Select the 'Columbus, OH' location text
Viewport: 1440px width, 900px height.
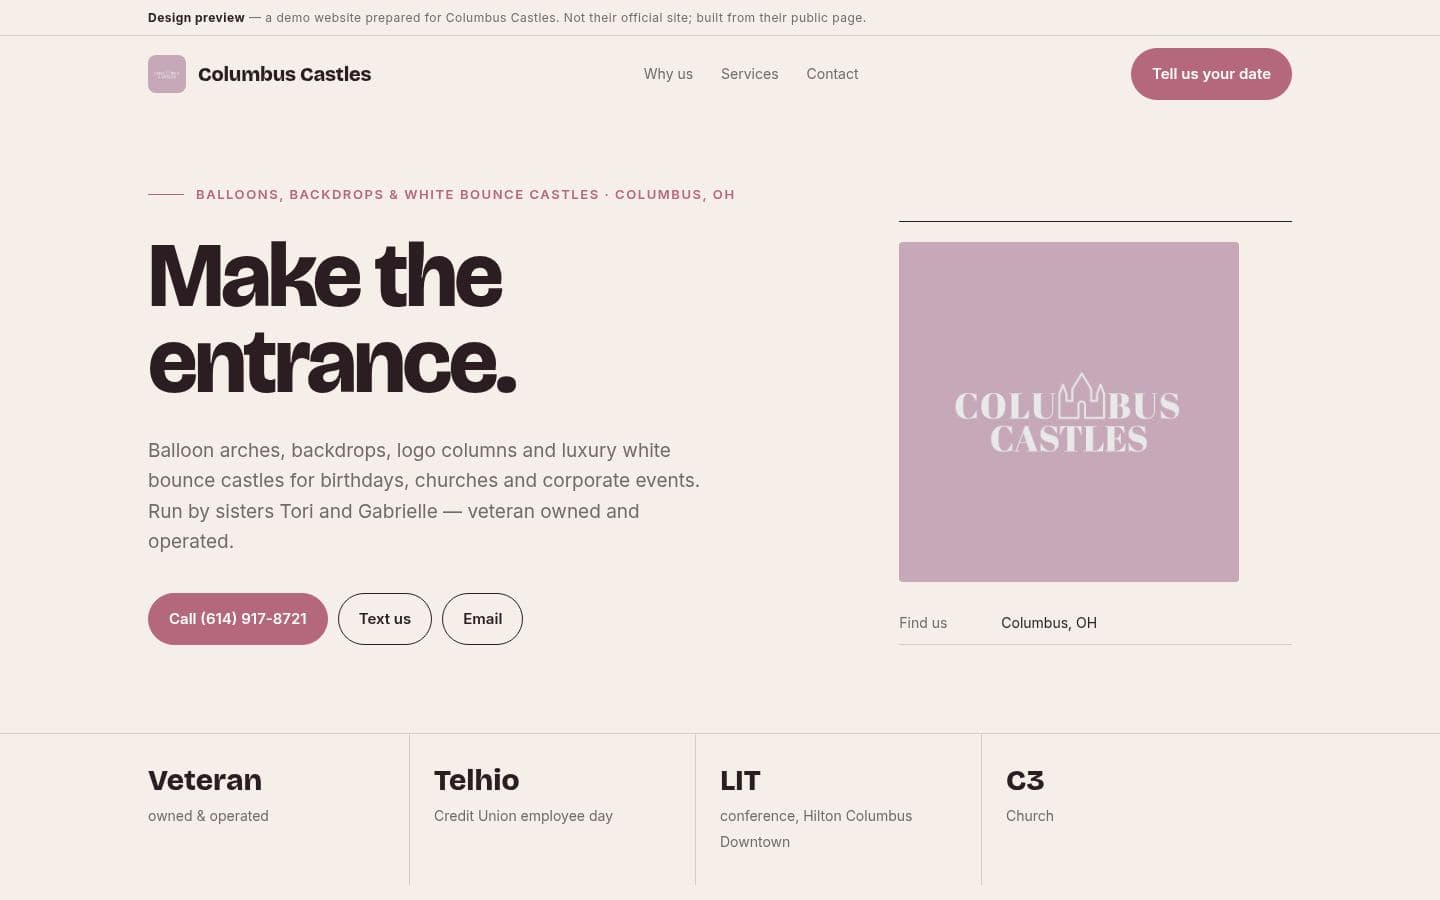pos(1049,623)
